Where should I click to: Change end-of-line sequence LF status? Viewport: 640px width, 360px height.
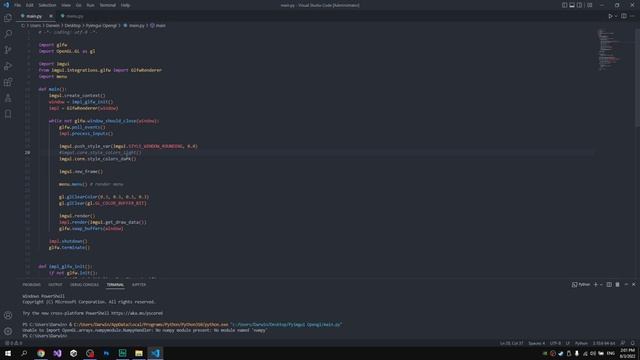coord(567,343)
